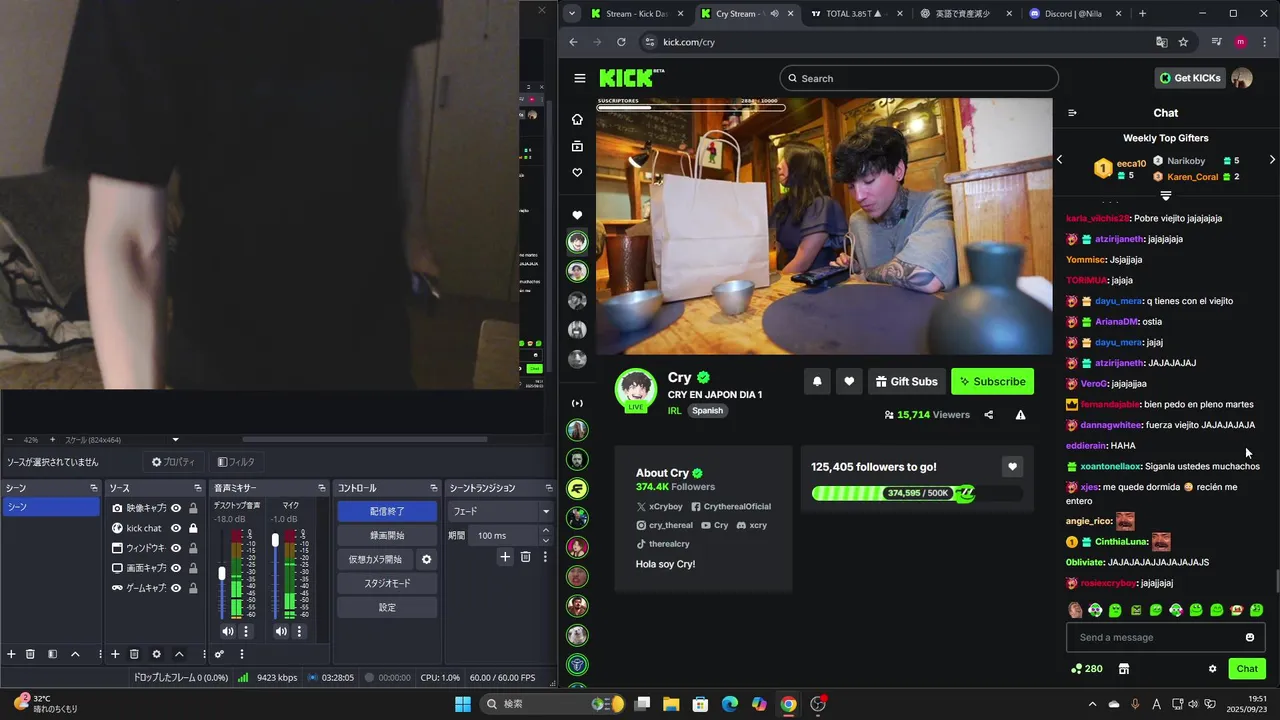Add a scene transition with the plus icon
The width and height of the screenshot is (1280, 720).
(506, 557)
